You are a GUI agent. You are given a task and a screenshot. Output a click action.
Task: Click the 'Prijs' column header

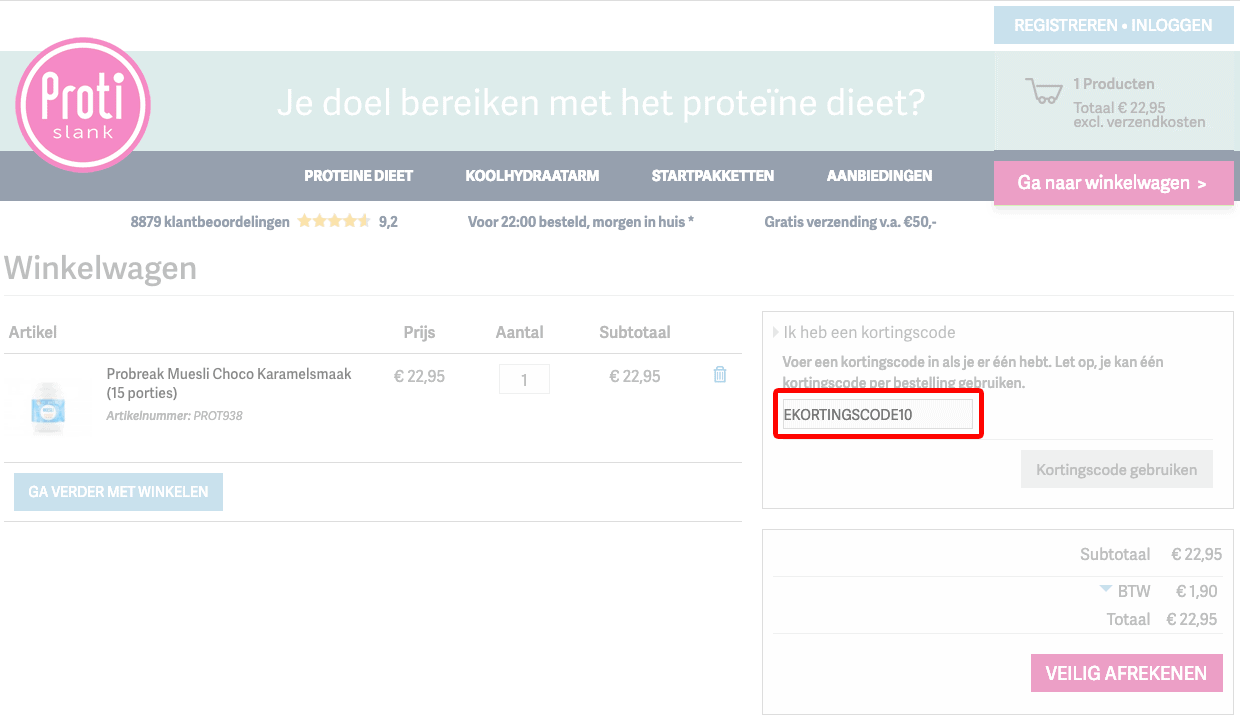tap(419, 332)
